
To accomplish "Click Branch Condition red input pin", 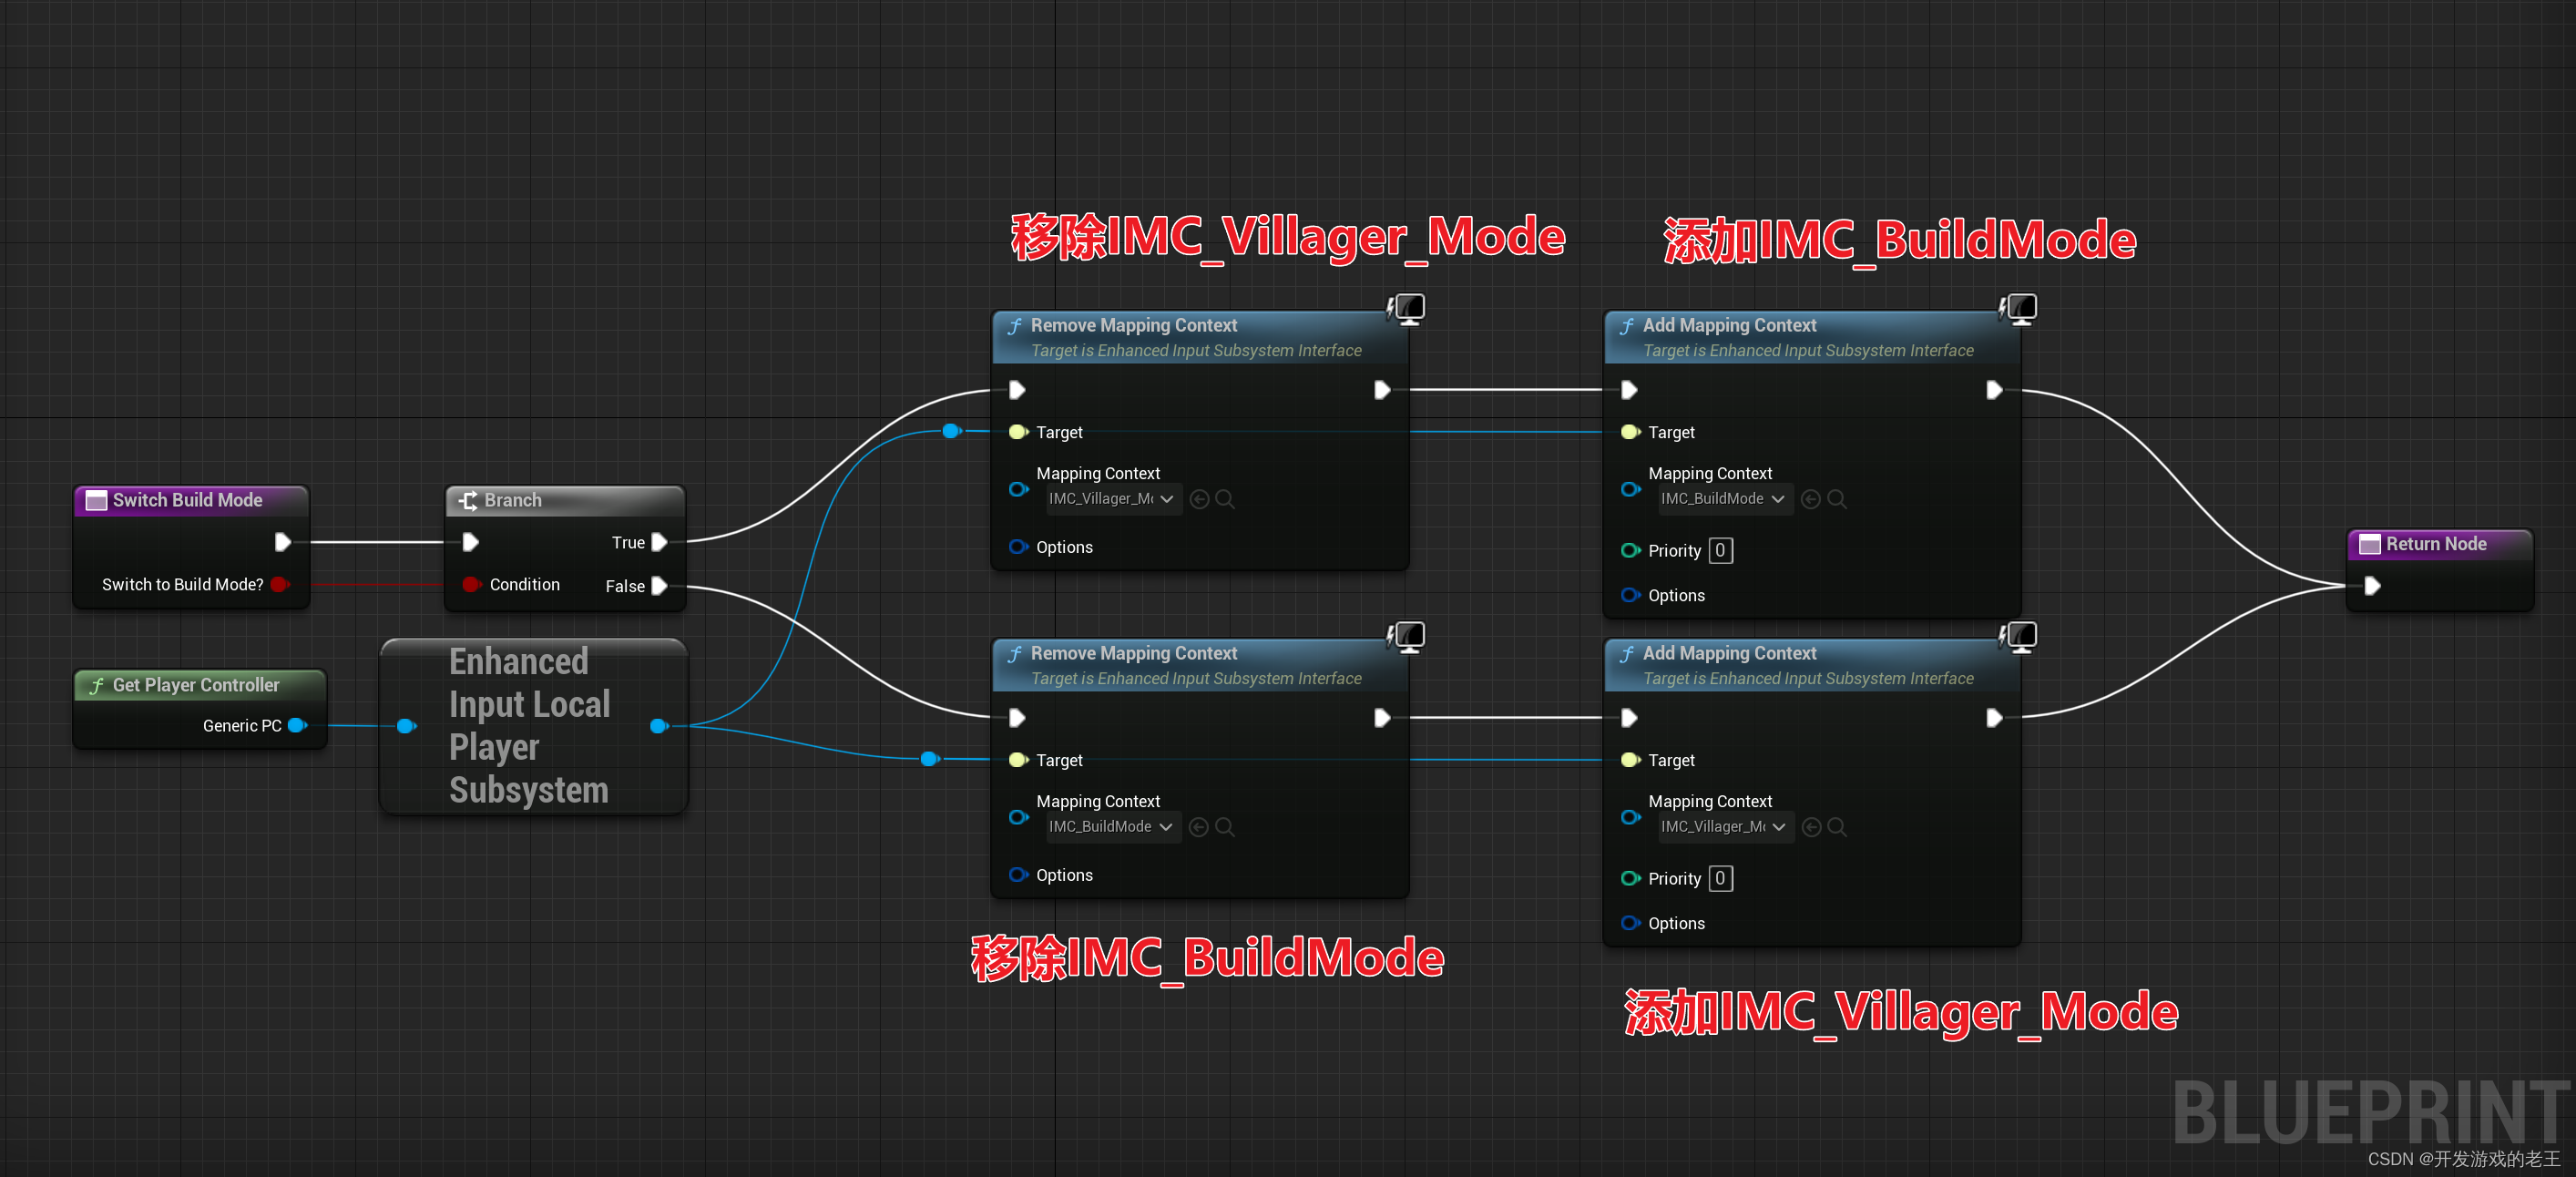I will click(x=470, y=584).
